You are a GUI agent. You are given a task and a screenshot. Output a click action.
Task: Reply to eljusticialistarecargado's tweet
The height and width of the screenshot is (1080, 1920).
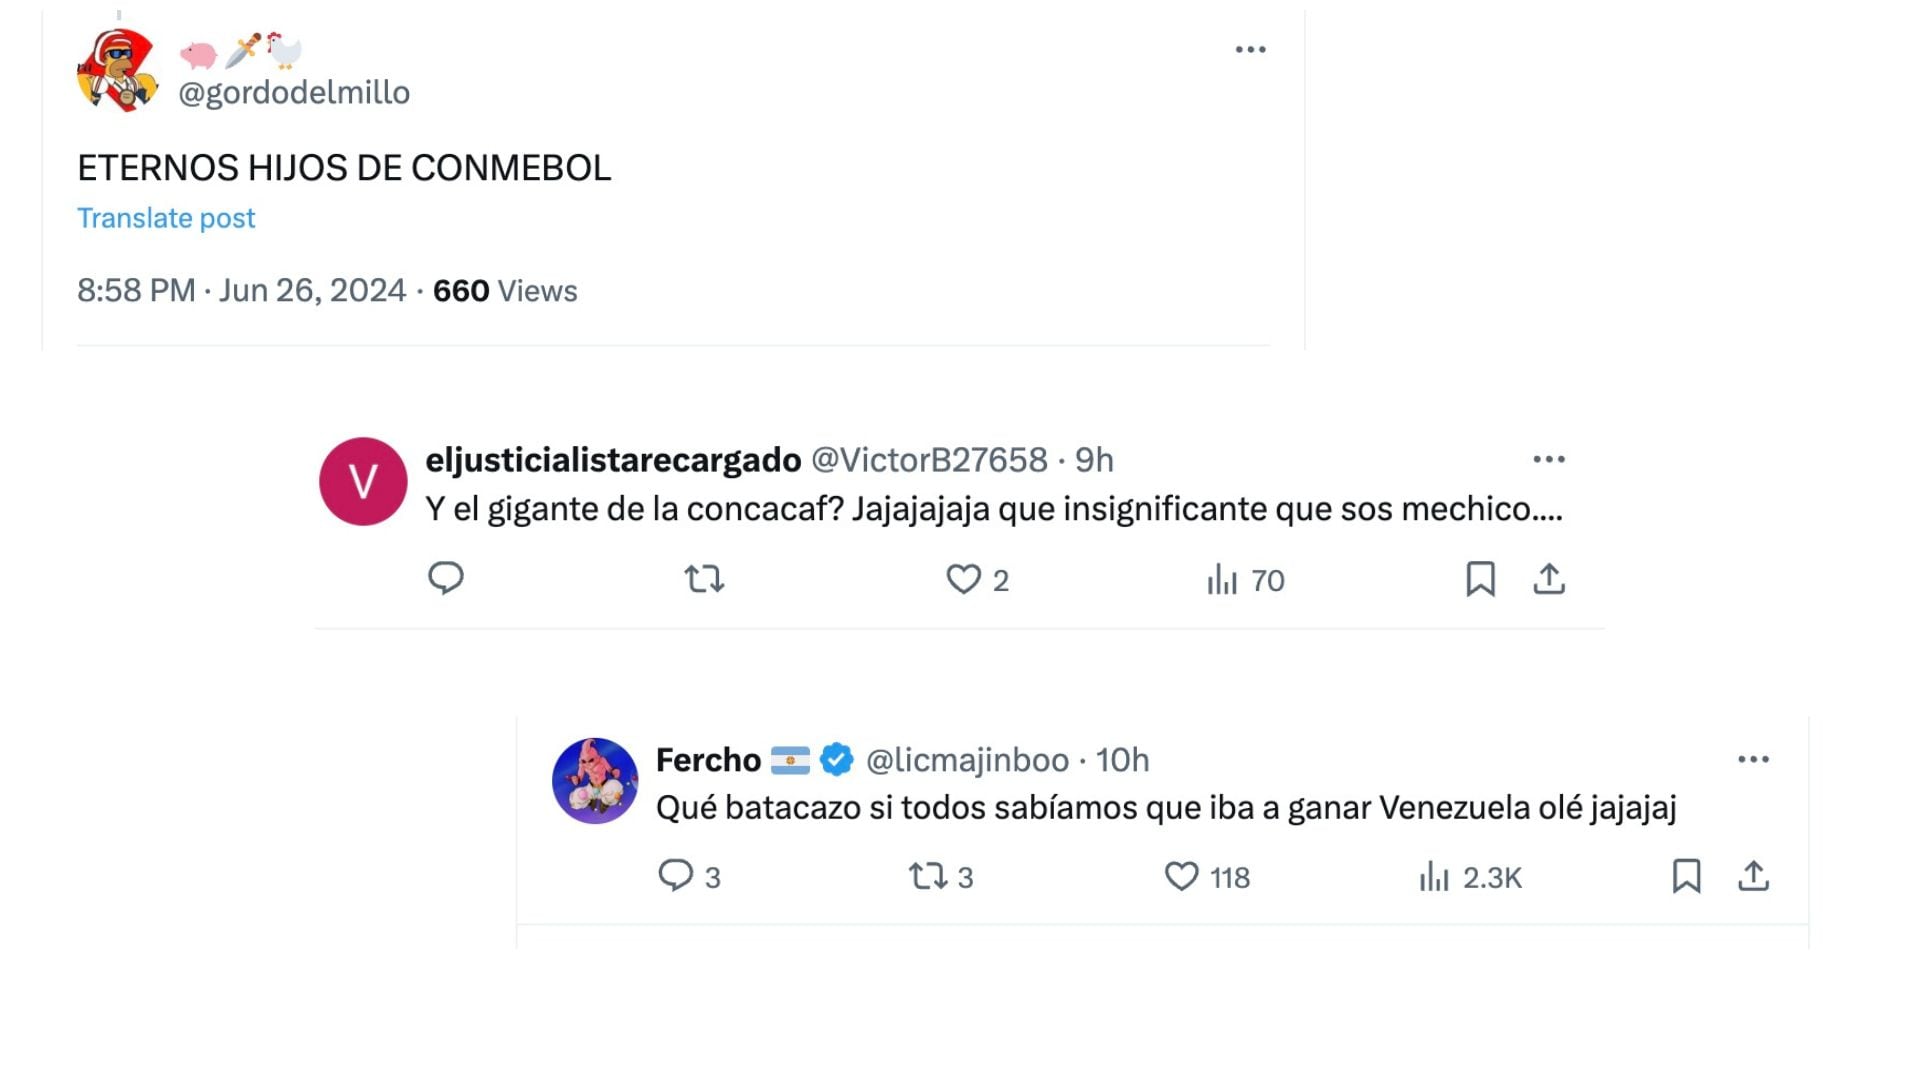447,578
